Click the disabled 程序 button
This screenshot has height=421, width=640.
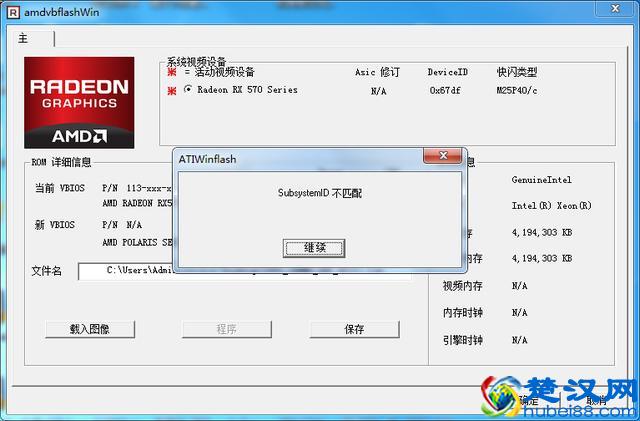click(x=227, y=329)
